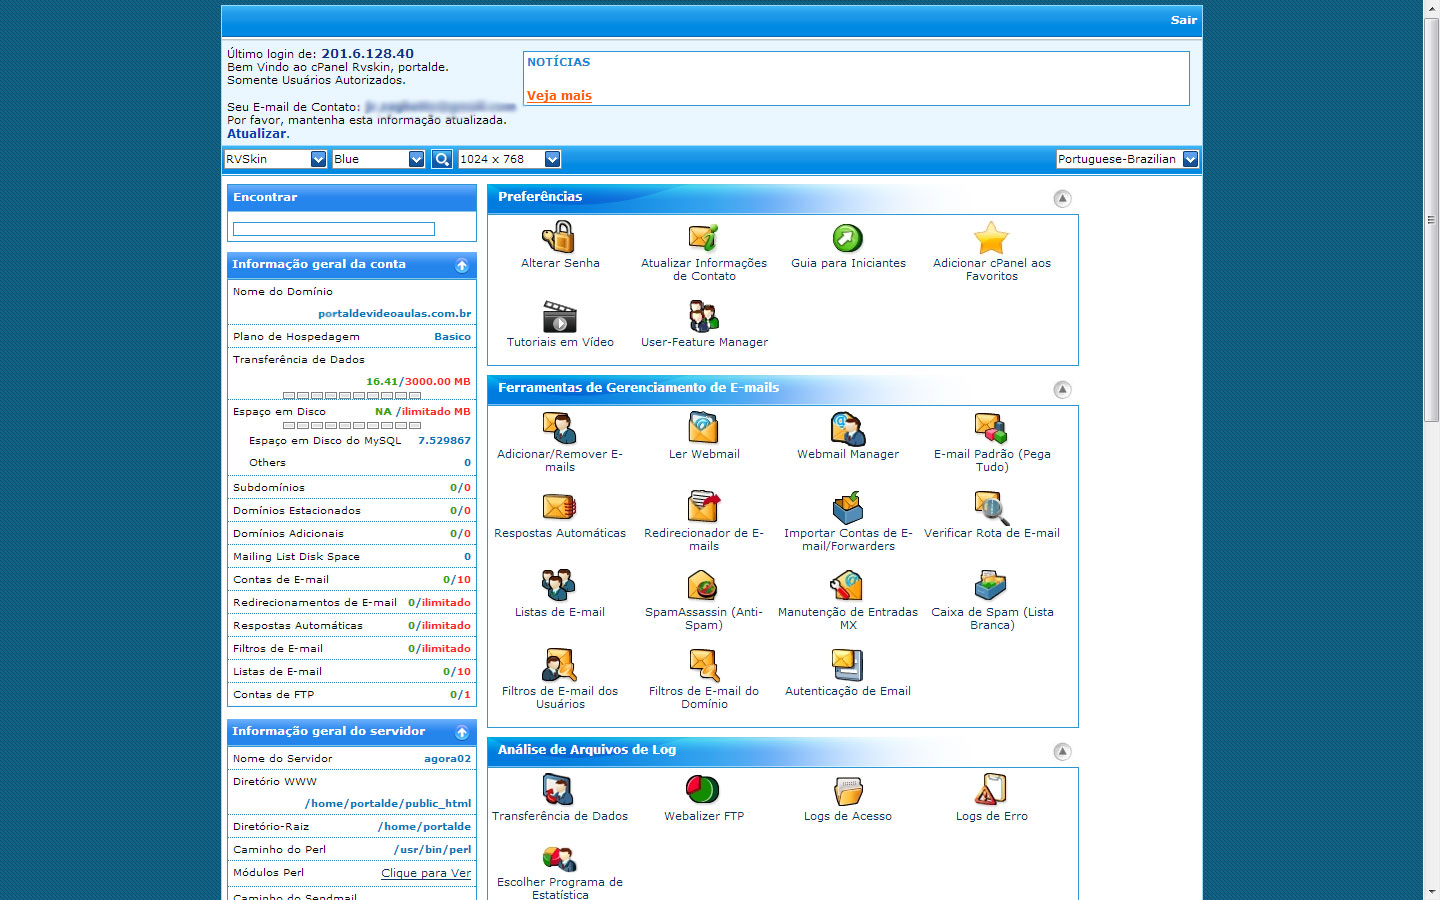1440x900 pixels.
Task: Open Verificar Rota de E-mail icon
Action: [991, 507]
